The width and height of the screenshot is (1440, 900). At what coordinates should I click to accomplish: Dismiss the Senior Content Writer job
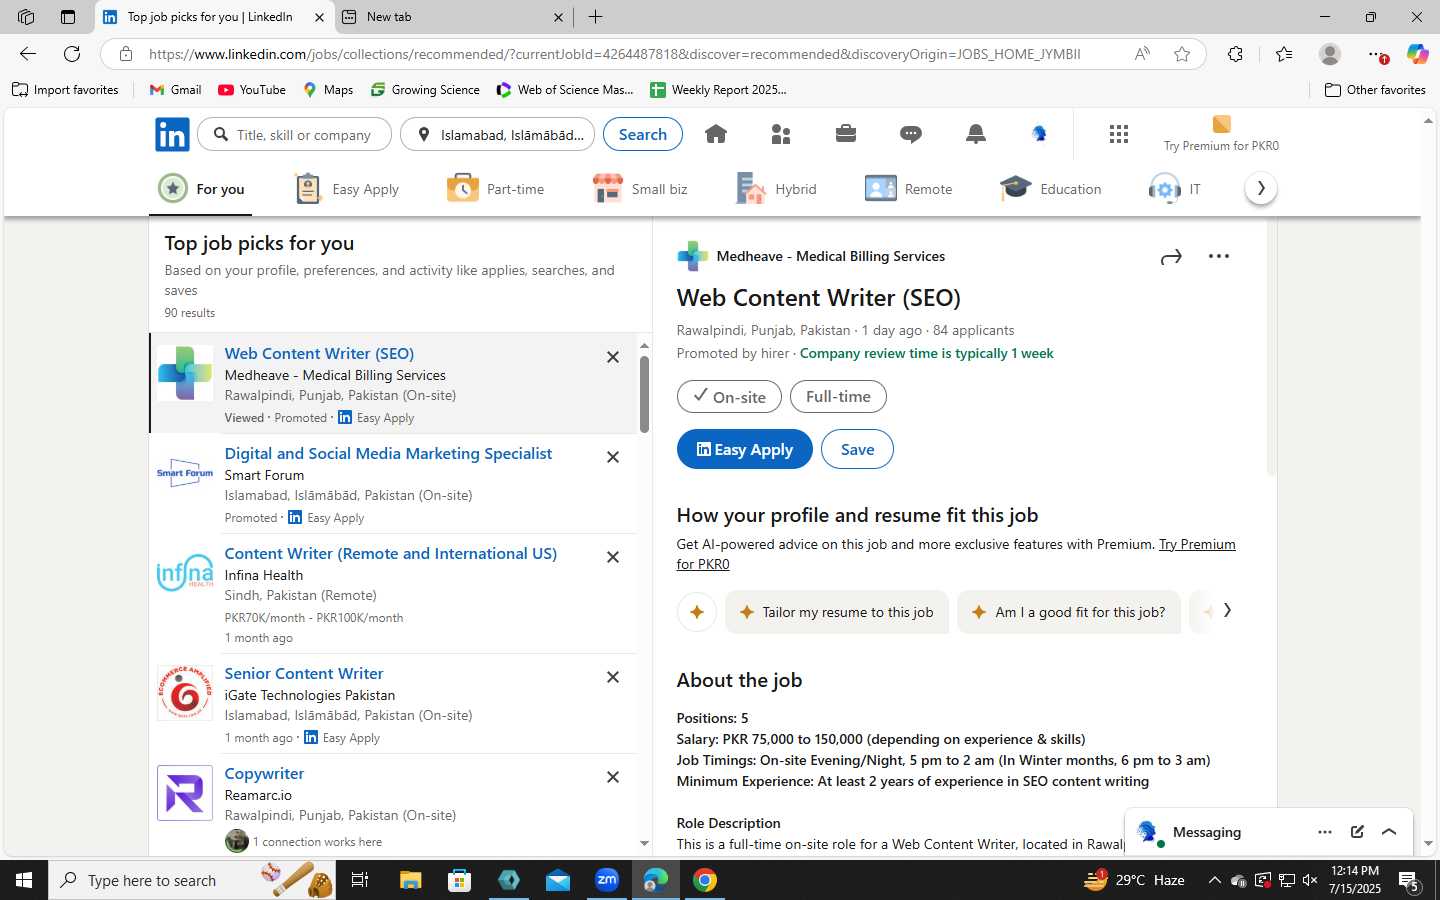tap(613, 677)
